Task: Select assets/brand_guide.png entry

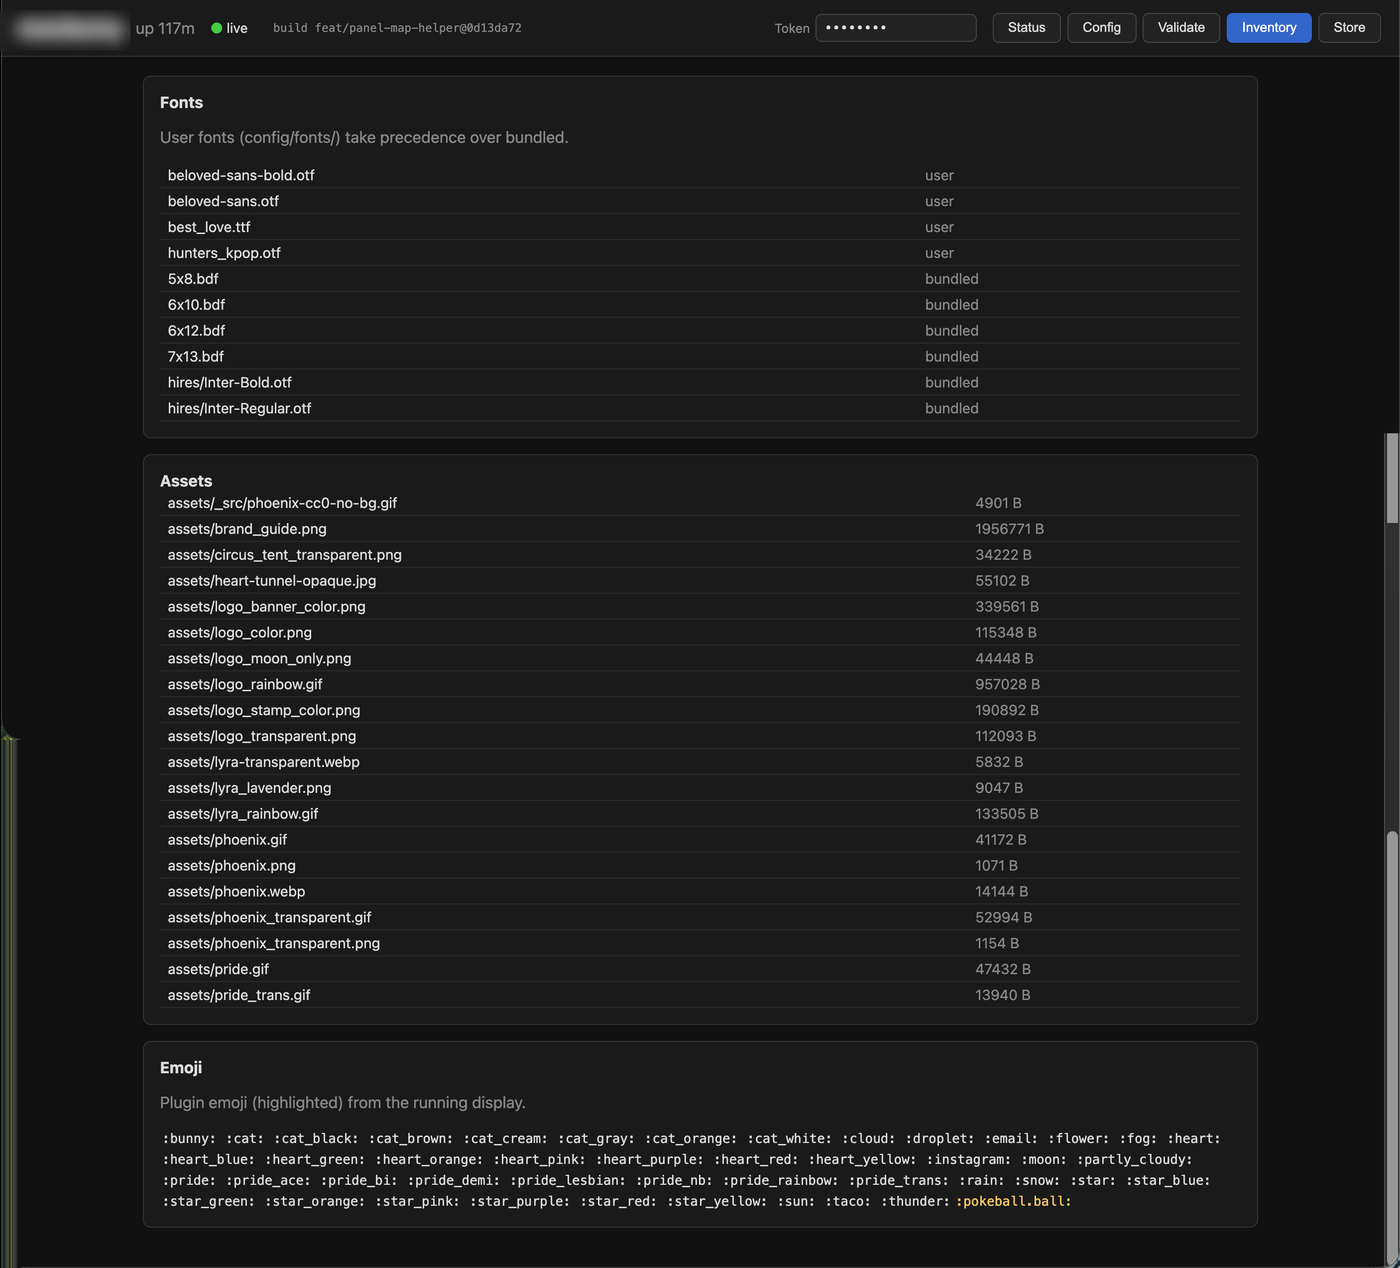Action: pos(700,529)
